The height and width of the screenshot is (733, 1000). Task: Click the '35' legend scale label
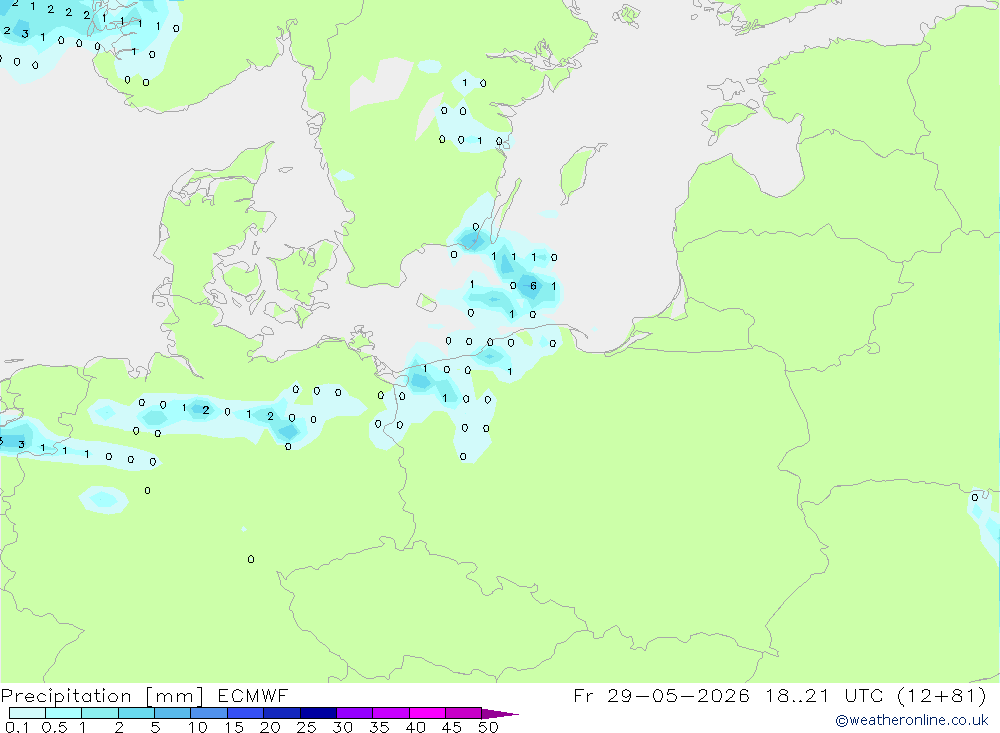(379, 727)
